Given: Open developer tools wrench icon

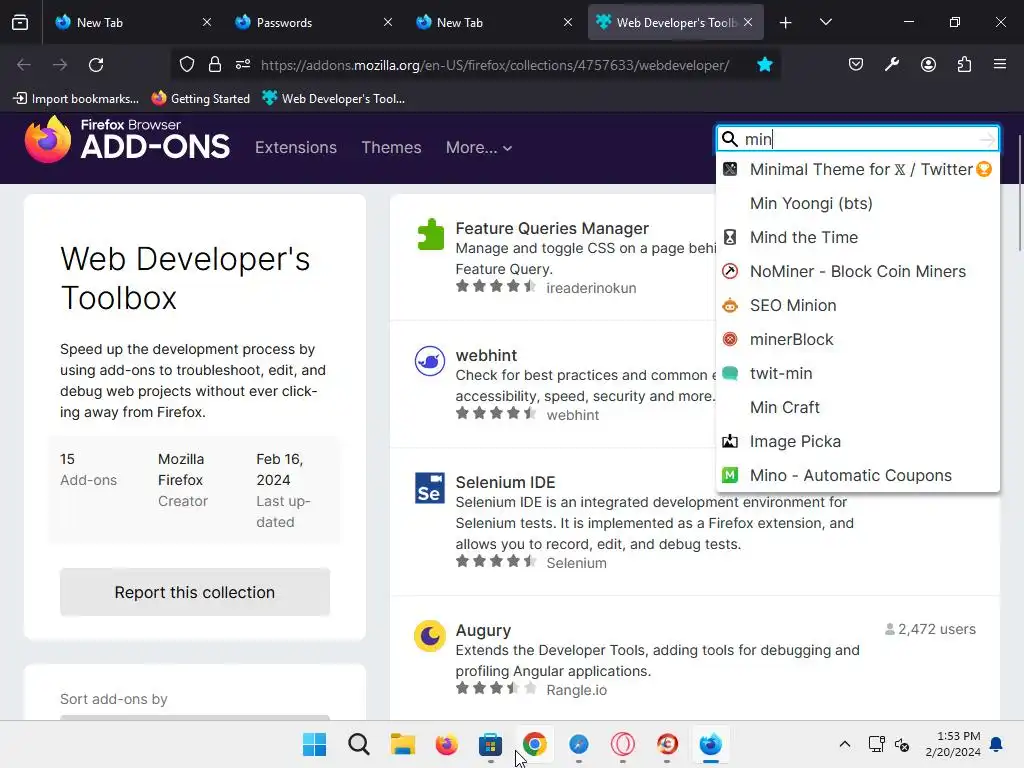Looking at the screenshot, I should [x=891, y=65].
